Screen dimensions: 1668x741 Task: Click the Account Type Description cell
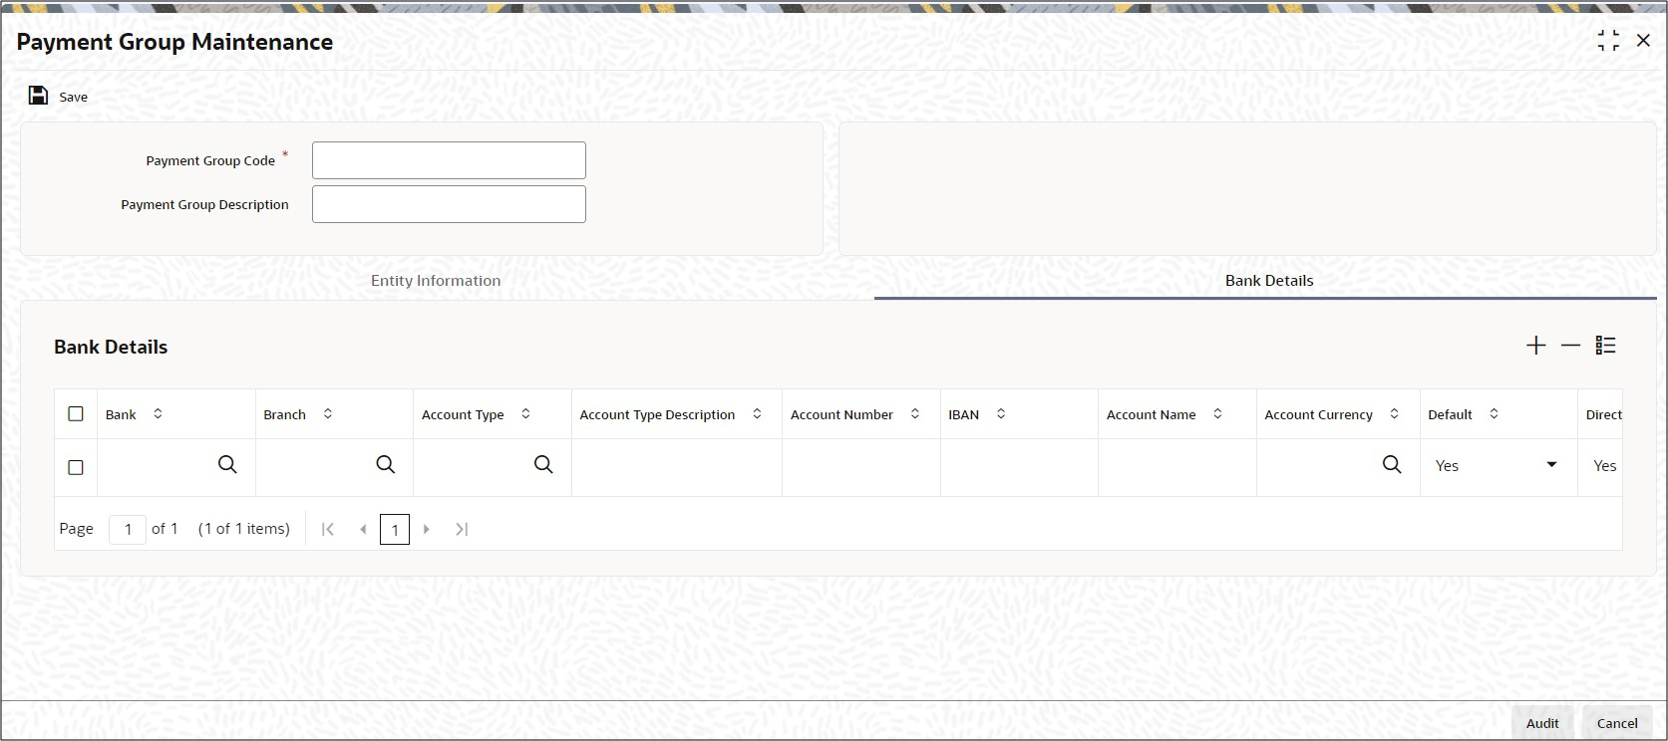677,467
